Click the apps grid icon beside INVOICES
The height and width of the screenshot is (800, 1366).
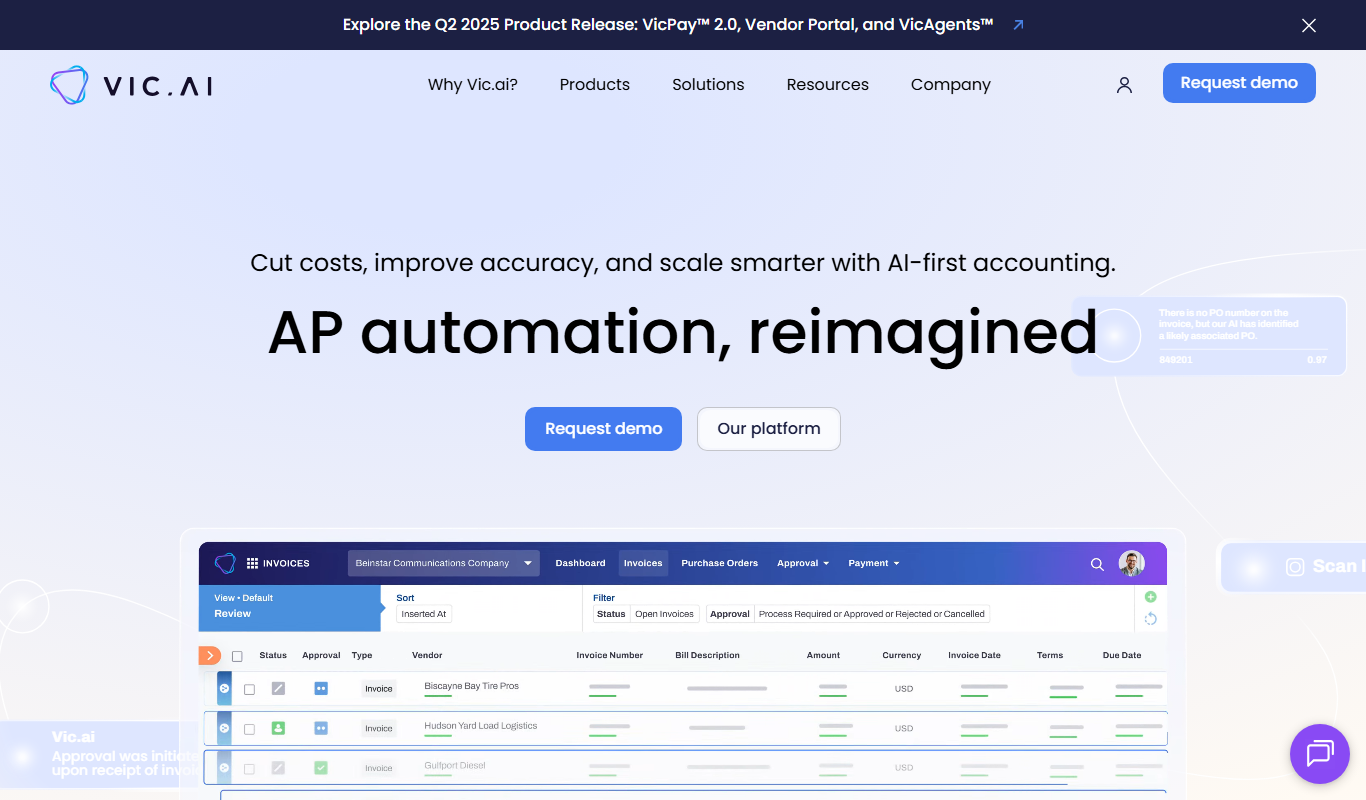click(252, 563)
